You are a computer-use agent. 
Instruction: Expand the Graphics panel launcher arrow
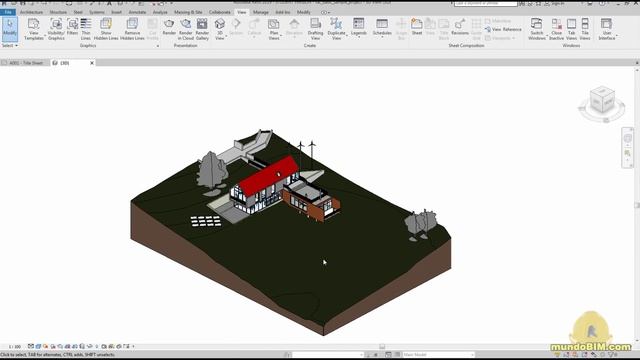158,46
